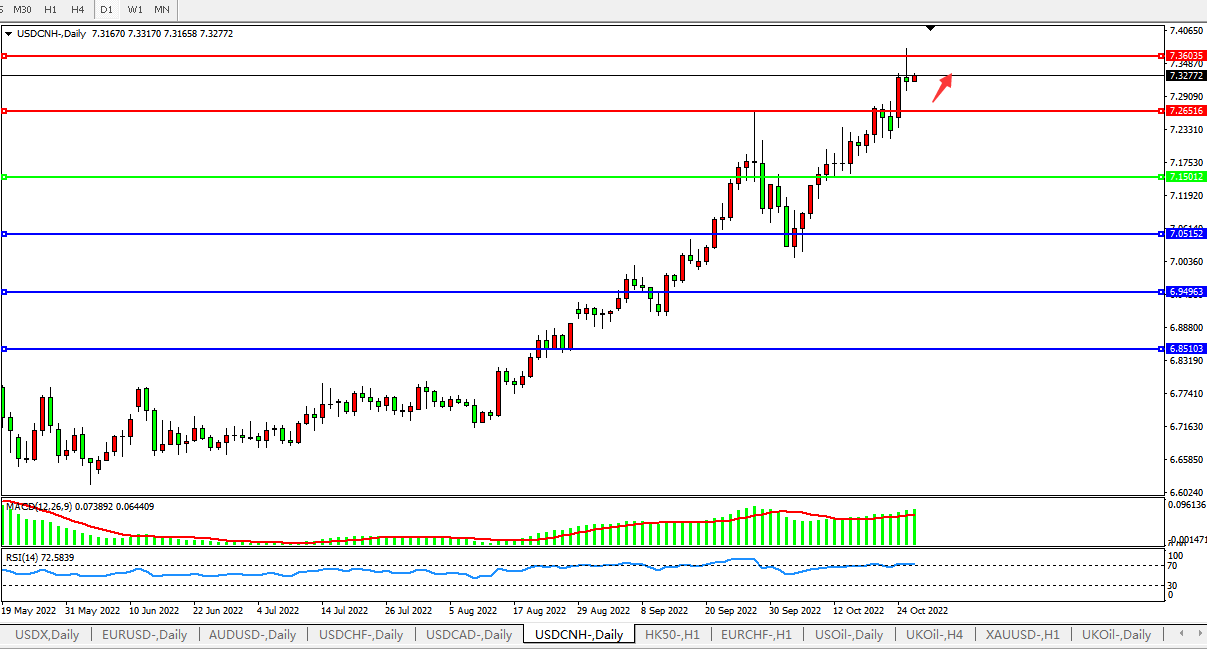Toggle the M30 timeframe button

click(22, 9)
